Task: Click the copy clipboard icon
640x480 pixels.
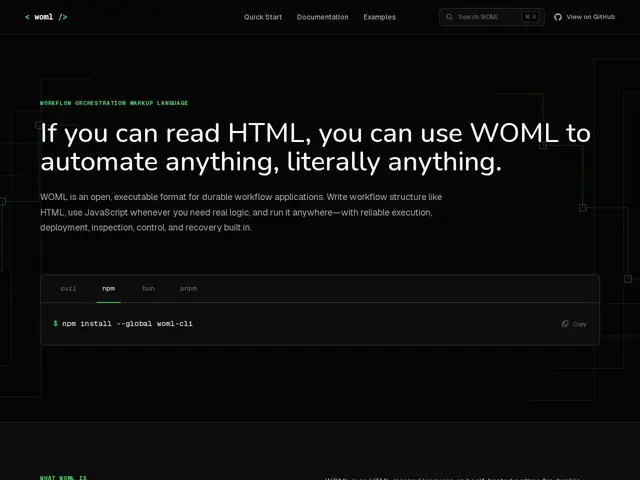Action: [565, 324]
